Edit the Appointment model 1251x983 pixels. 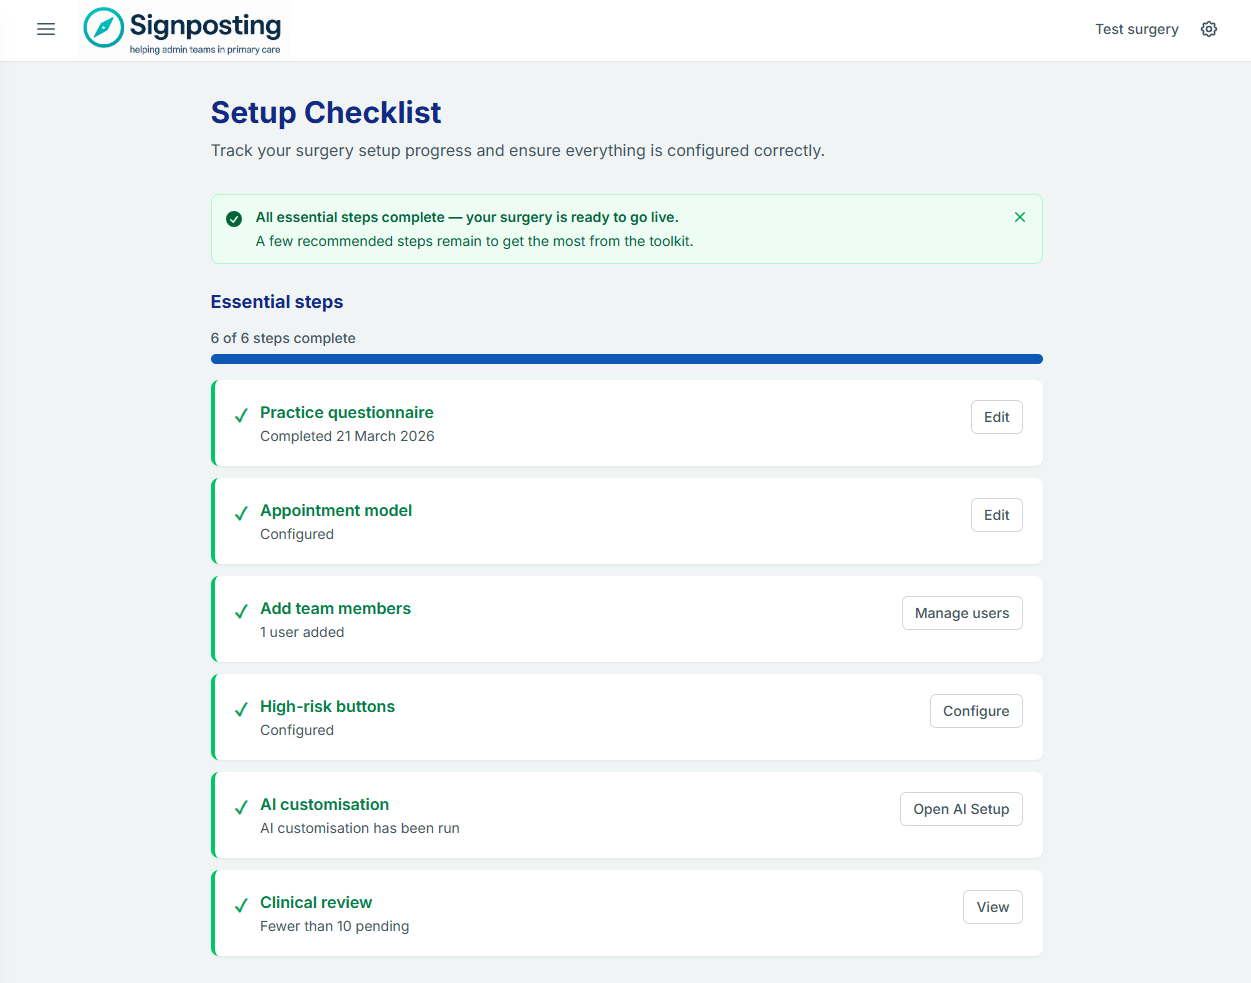996,515
